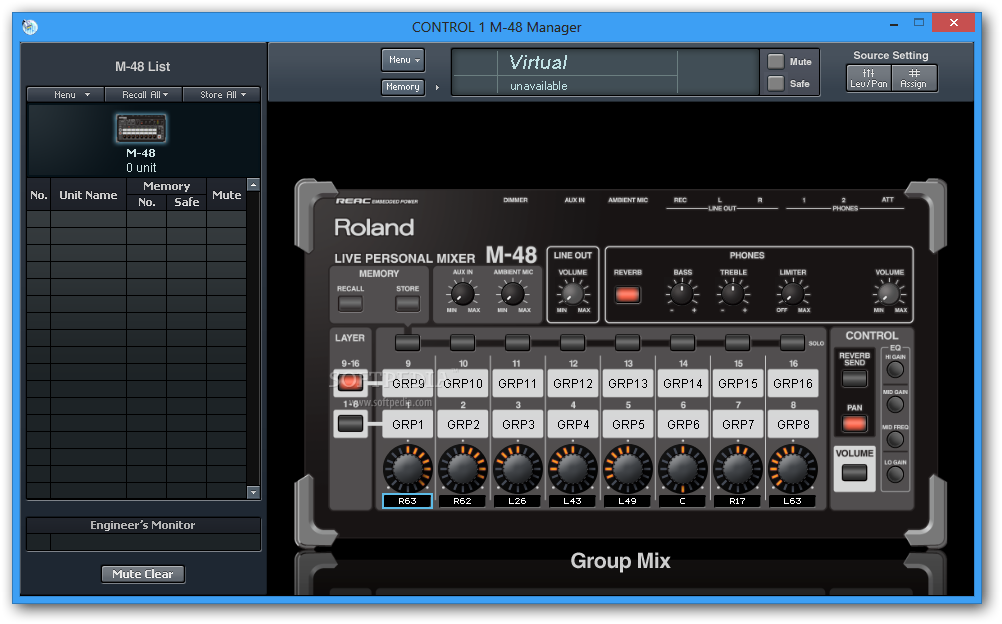Toggle the solo button above GRP16
The height and width of the screenshot is (624, 1002).
(792, 343)
